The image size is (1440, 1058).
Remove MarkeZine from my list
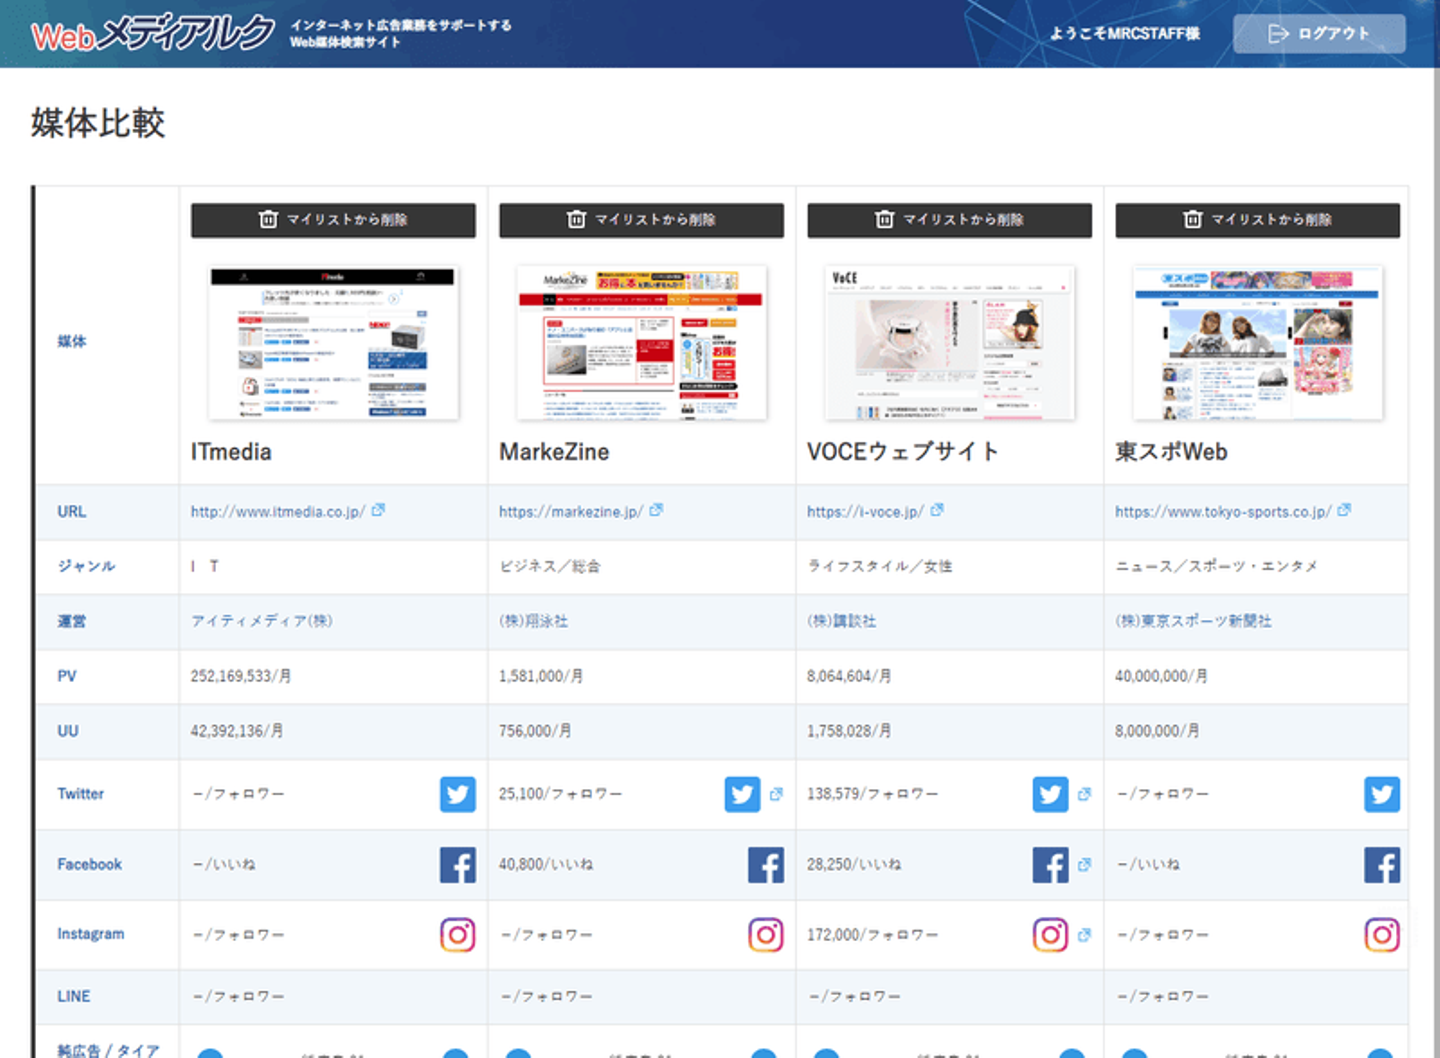641,220
